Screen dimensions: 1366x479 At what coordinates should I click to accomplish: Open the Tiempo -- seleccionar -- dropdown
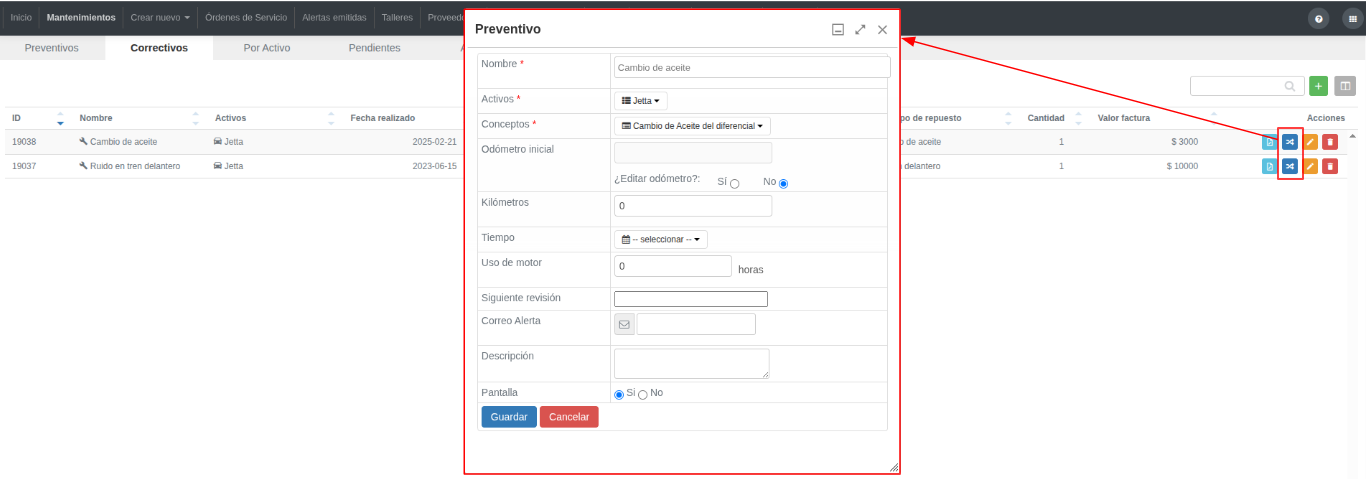click(661, 240)
